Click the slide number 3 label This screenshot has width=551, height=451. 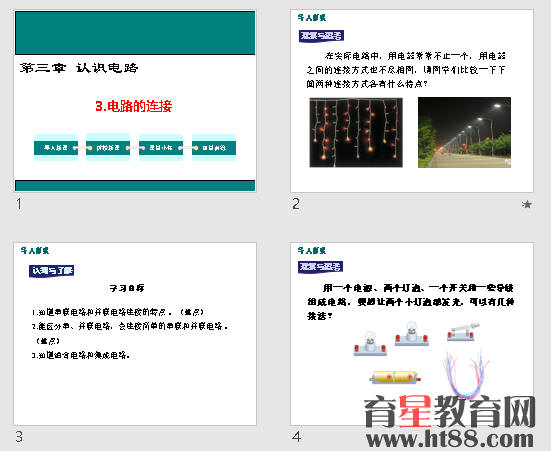[x=19, y=437]
